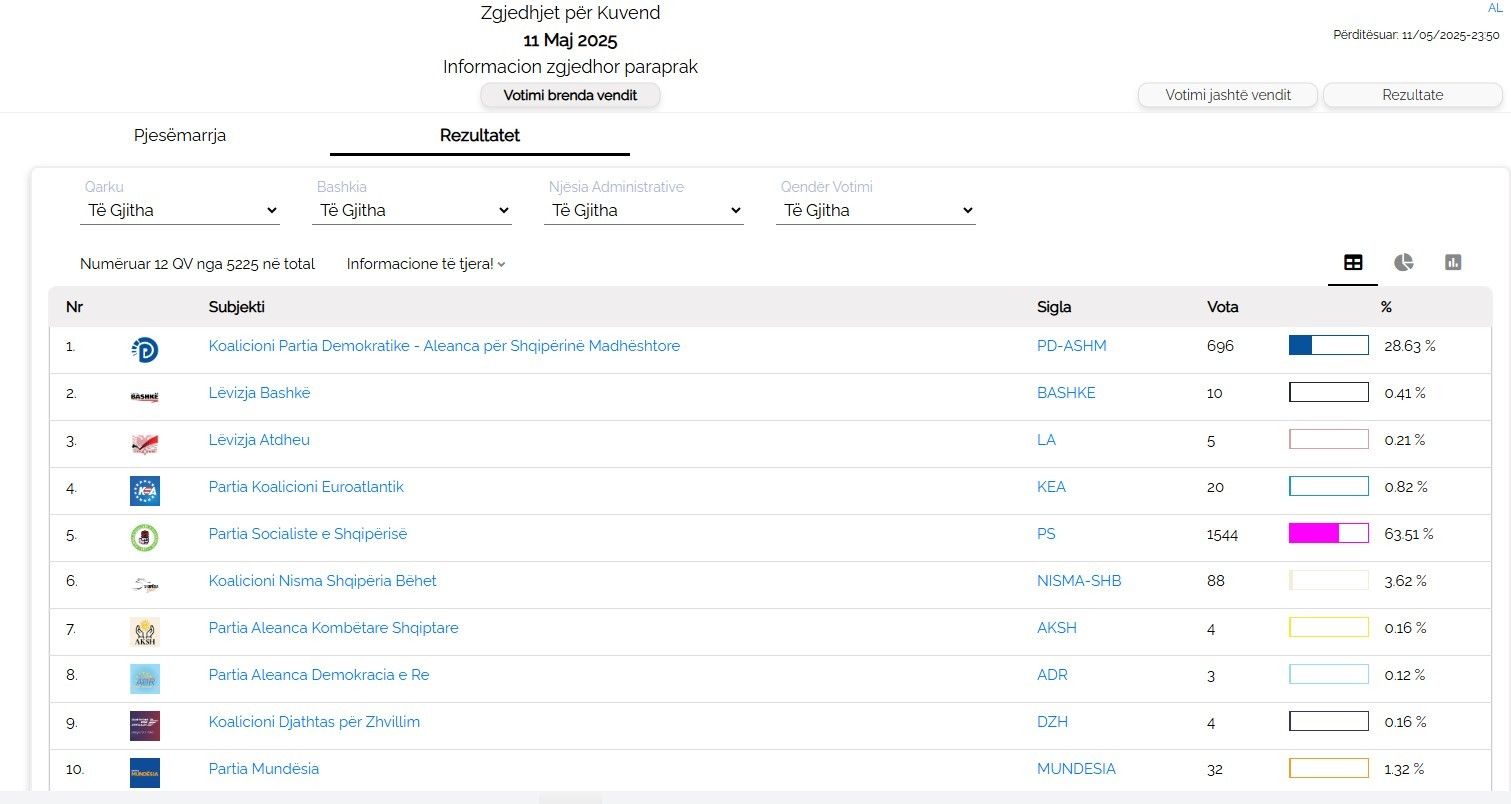Click the Partia Socialiste party logo
Image resolution: width=1511 pixels, height=804 pixels.
[x=145, y=537]
